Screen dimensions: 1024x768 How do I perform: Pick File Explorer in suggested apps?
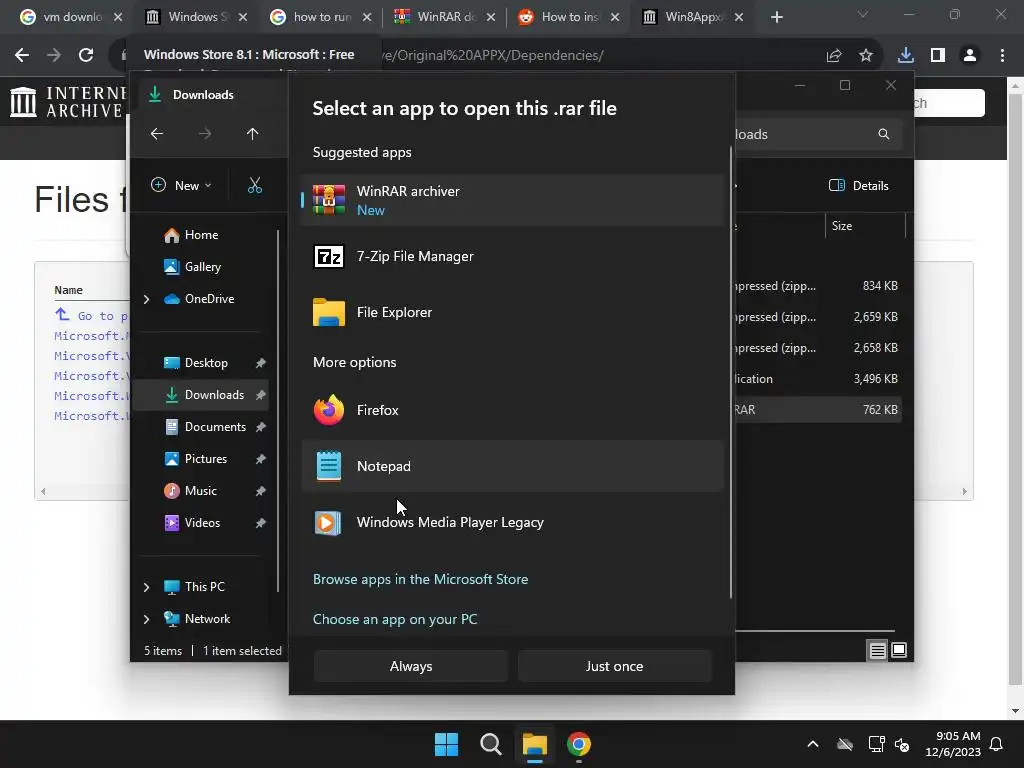pyautogui.click(x=513, y=312)
